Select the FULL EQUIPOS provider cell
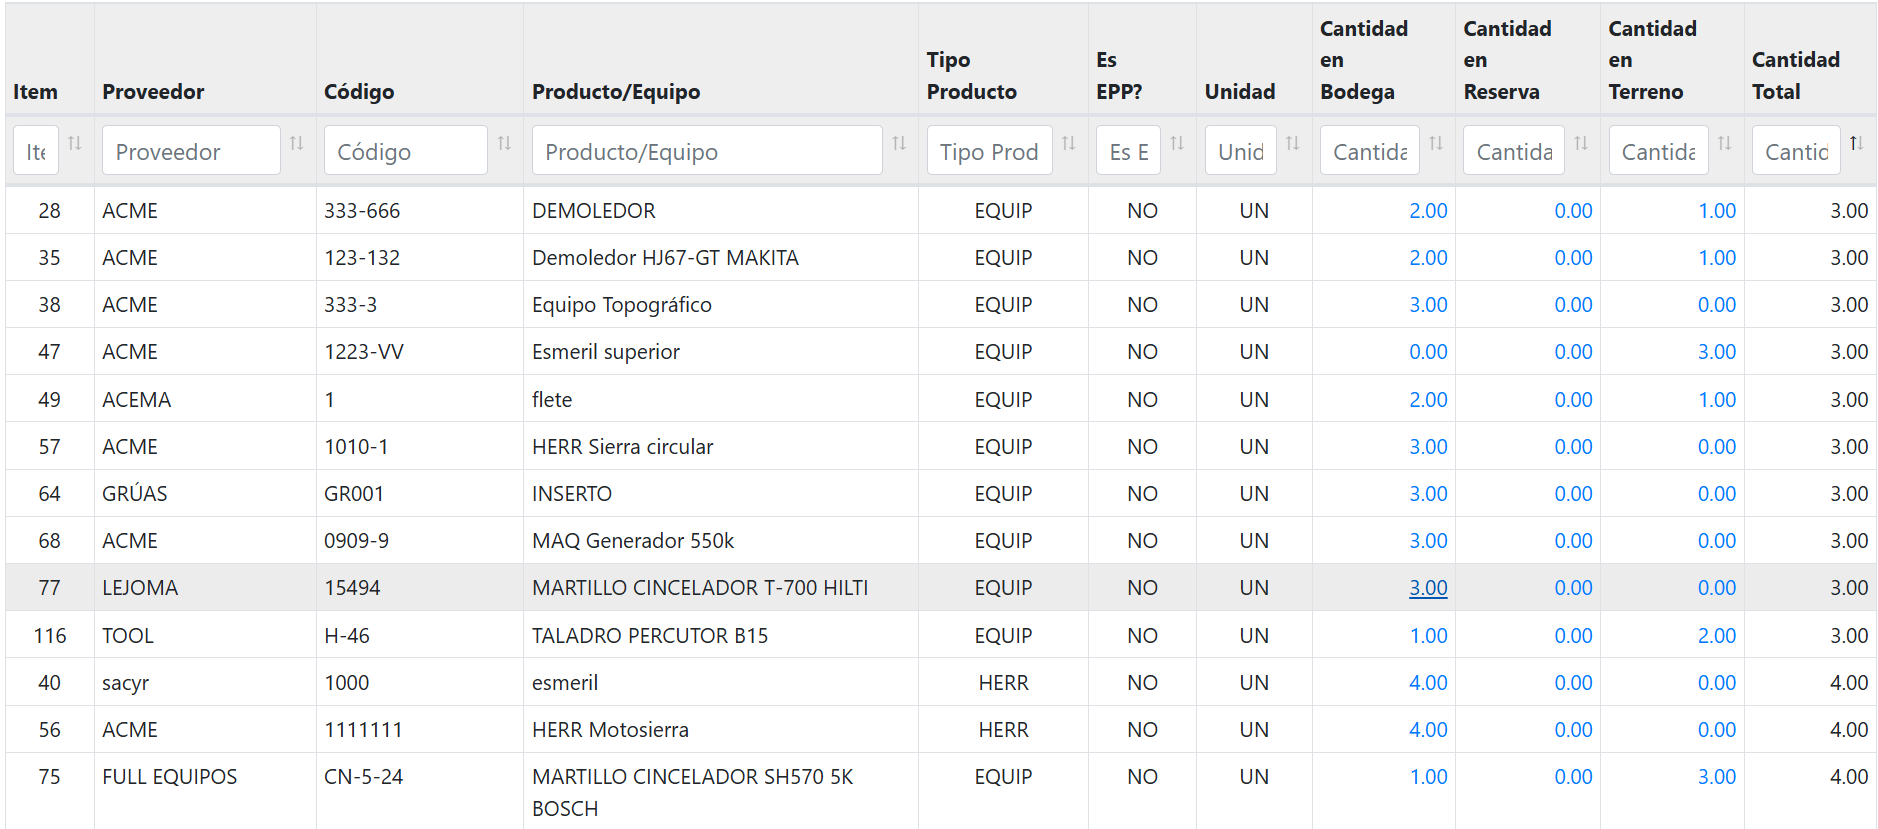This screenshot has height=829, width=1878. (x=205, y=792)
